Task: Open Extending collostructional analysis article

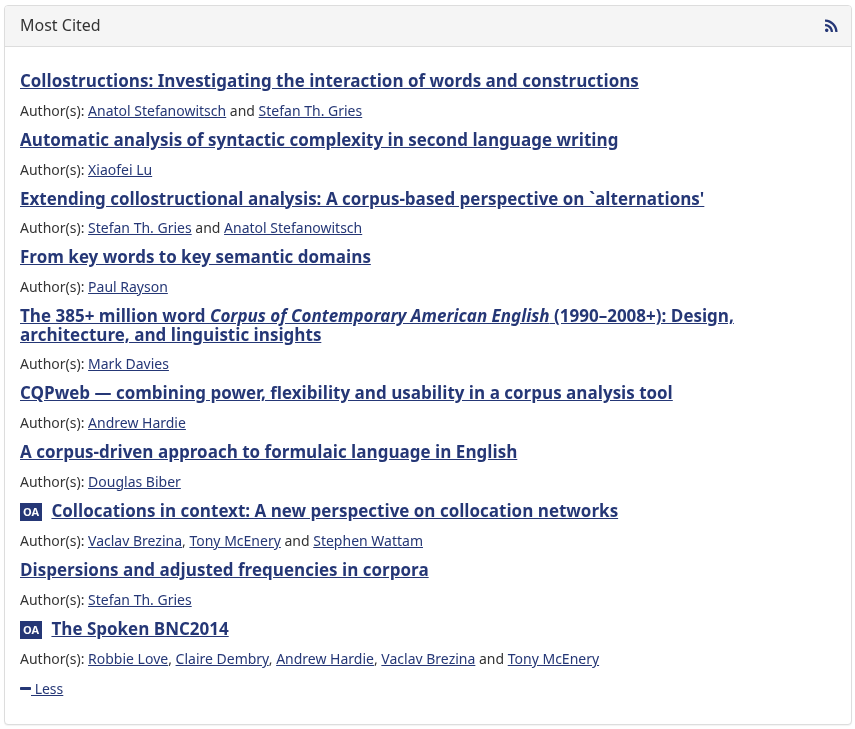Action: point(362,199)
